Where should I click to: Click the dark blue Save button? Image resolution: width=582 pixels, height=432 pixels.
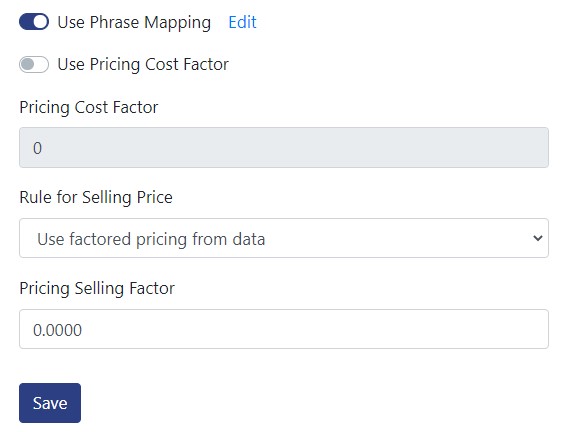(x=50, y=403)
